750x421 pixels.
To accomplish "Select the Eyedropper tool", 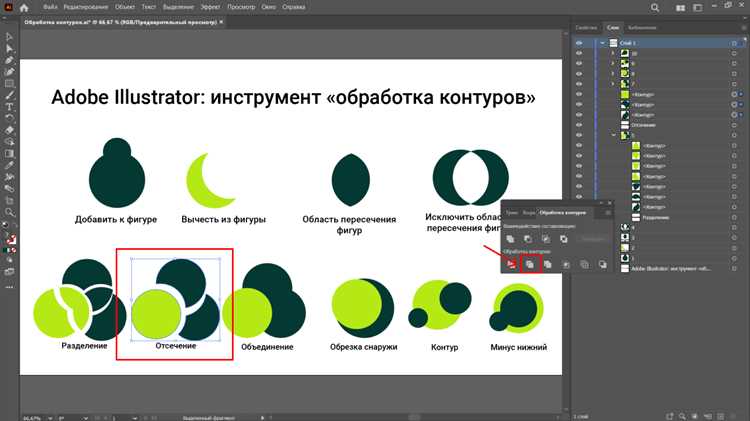I will click(9, 165).
